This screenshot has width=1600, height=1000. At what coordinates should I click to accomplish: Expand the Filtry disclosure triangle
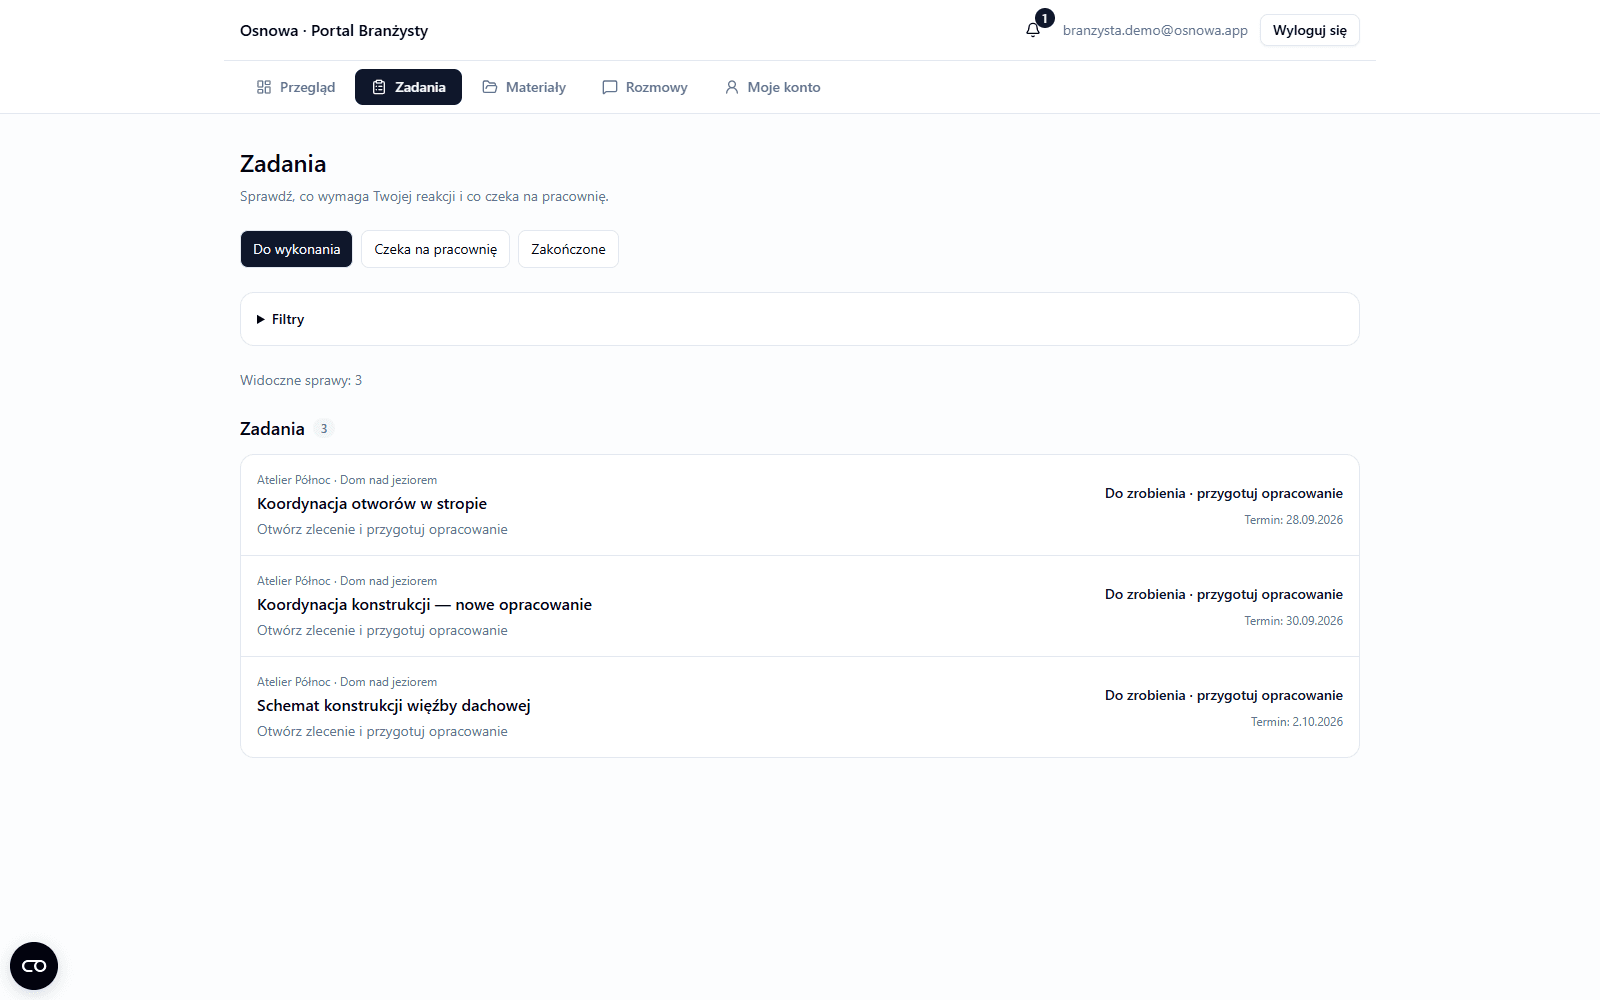[261, 319]
